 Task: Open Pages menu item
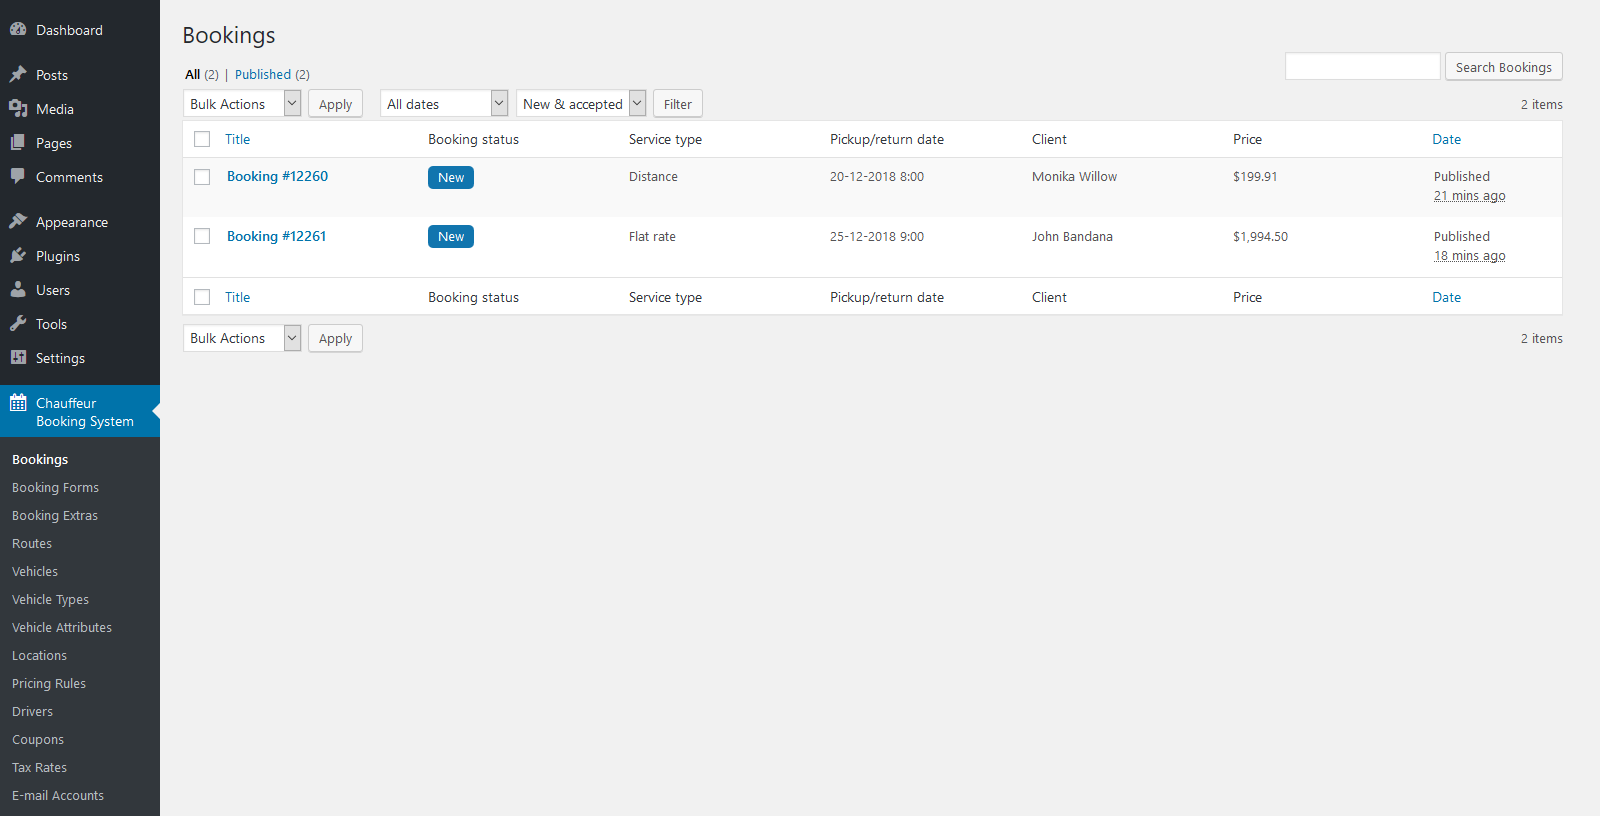[80, 143]
